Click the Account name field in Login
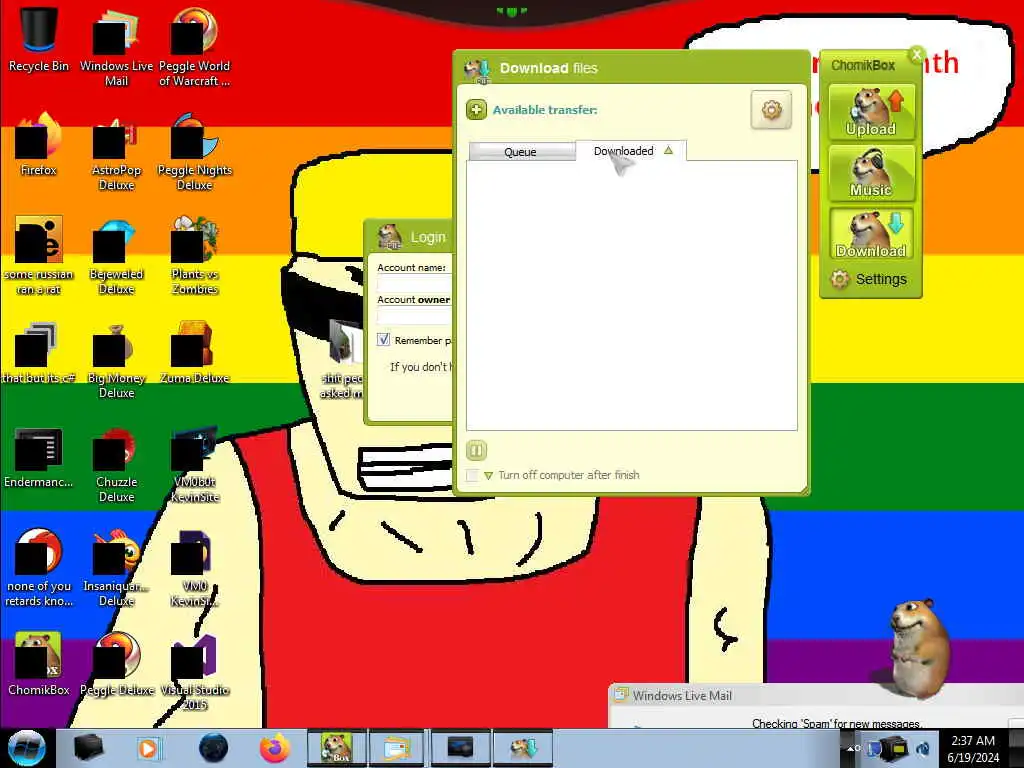 click(415, 283)
